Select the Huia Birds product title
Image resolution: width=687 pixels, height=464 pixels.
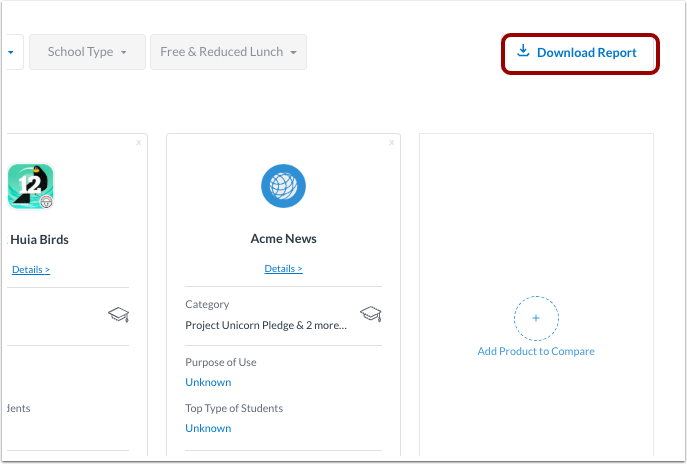39,240
